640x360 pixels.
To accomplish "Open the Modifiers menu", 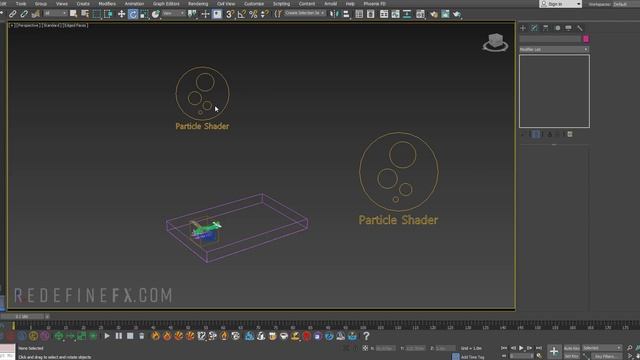I will (x=107, y=4).
